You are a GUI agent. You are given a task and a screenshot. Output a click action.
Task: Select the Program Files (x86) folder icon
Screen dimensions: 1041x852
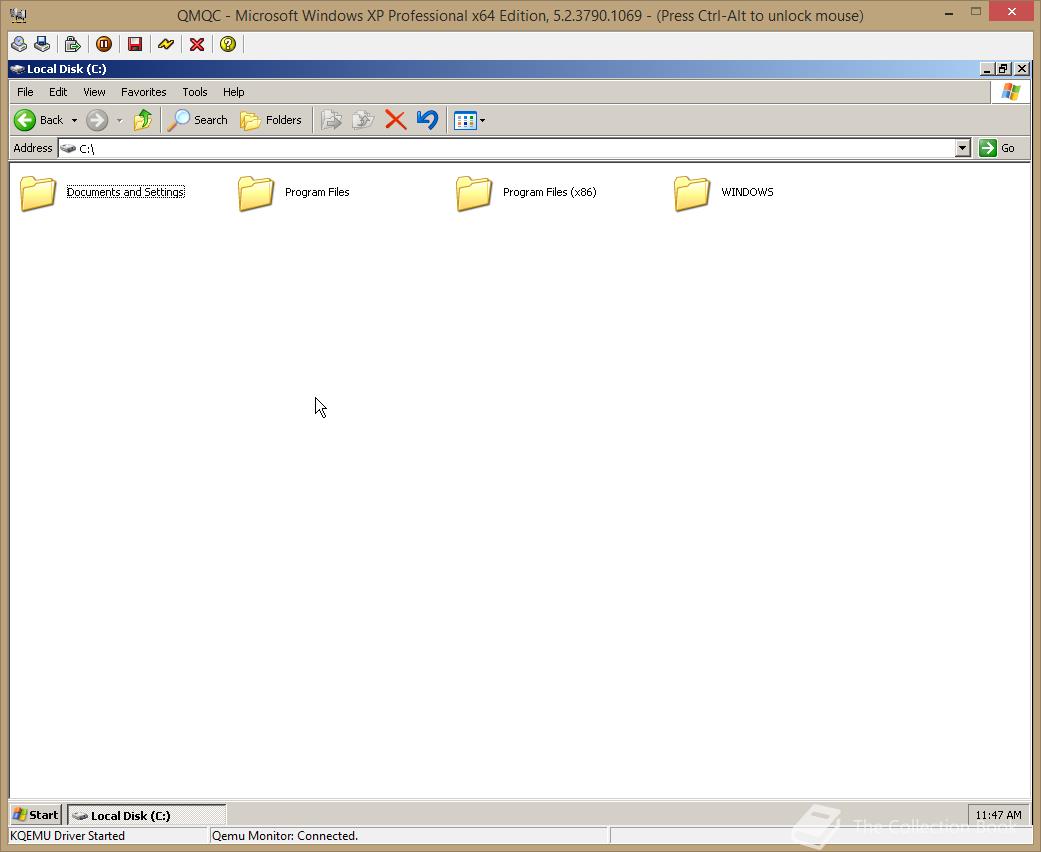[473, 193]
